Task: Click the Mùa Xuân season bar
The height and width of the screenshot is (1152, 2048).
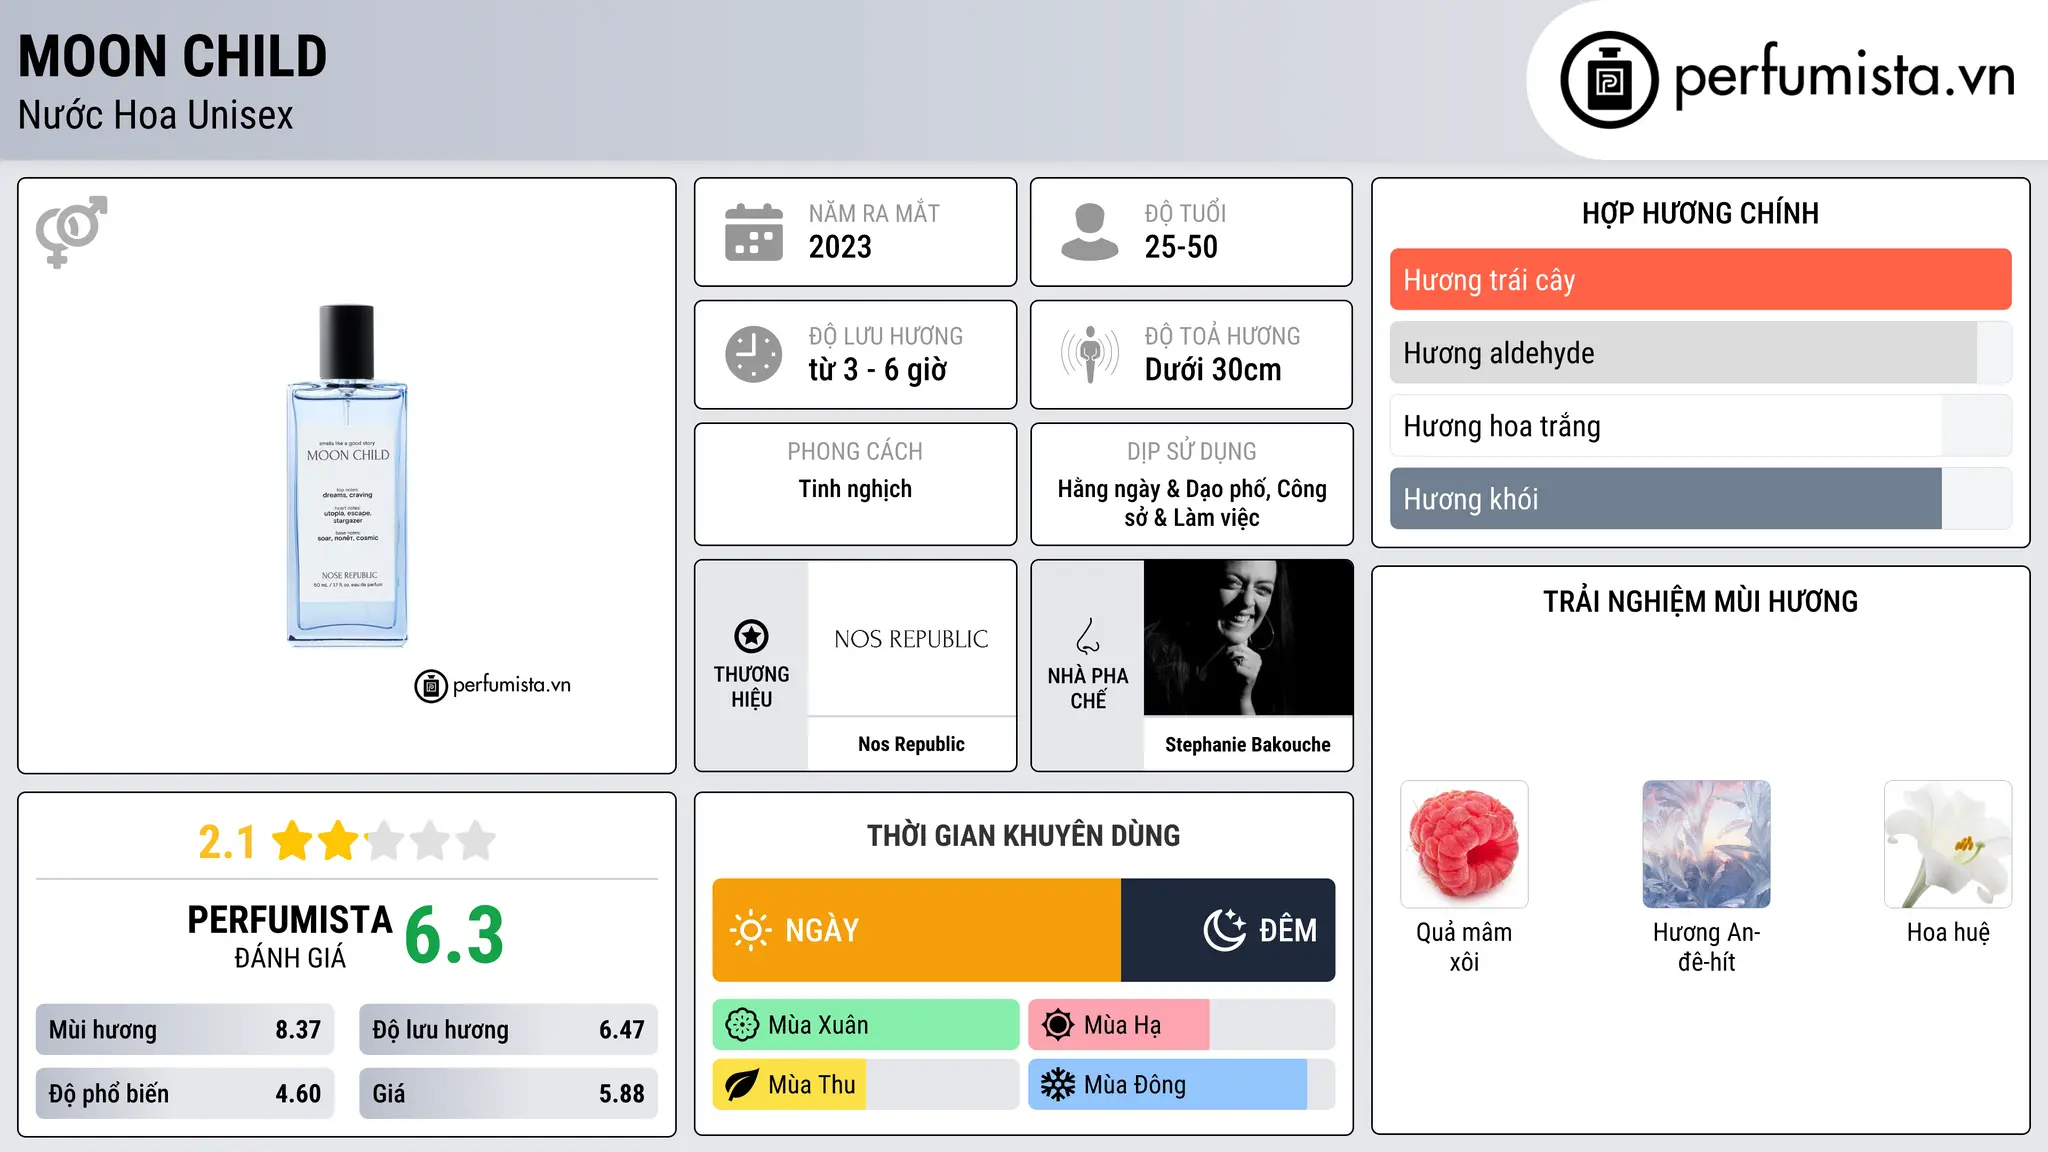Action: pos(866,1025)
